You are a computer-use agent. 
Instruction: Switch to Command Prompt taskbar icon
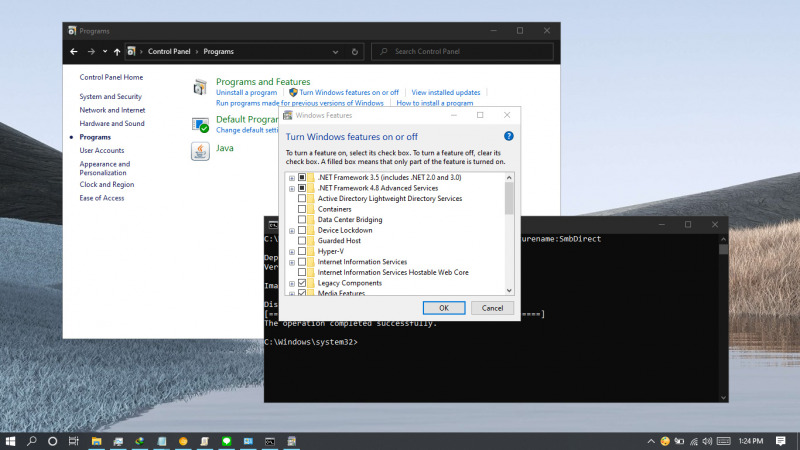(x=270, y=441)
